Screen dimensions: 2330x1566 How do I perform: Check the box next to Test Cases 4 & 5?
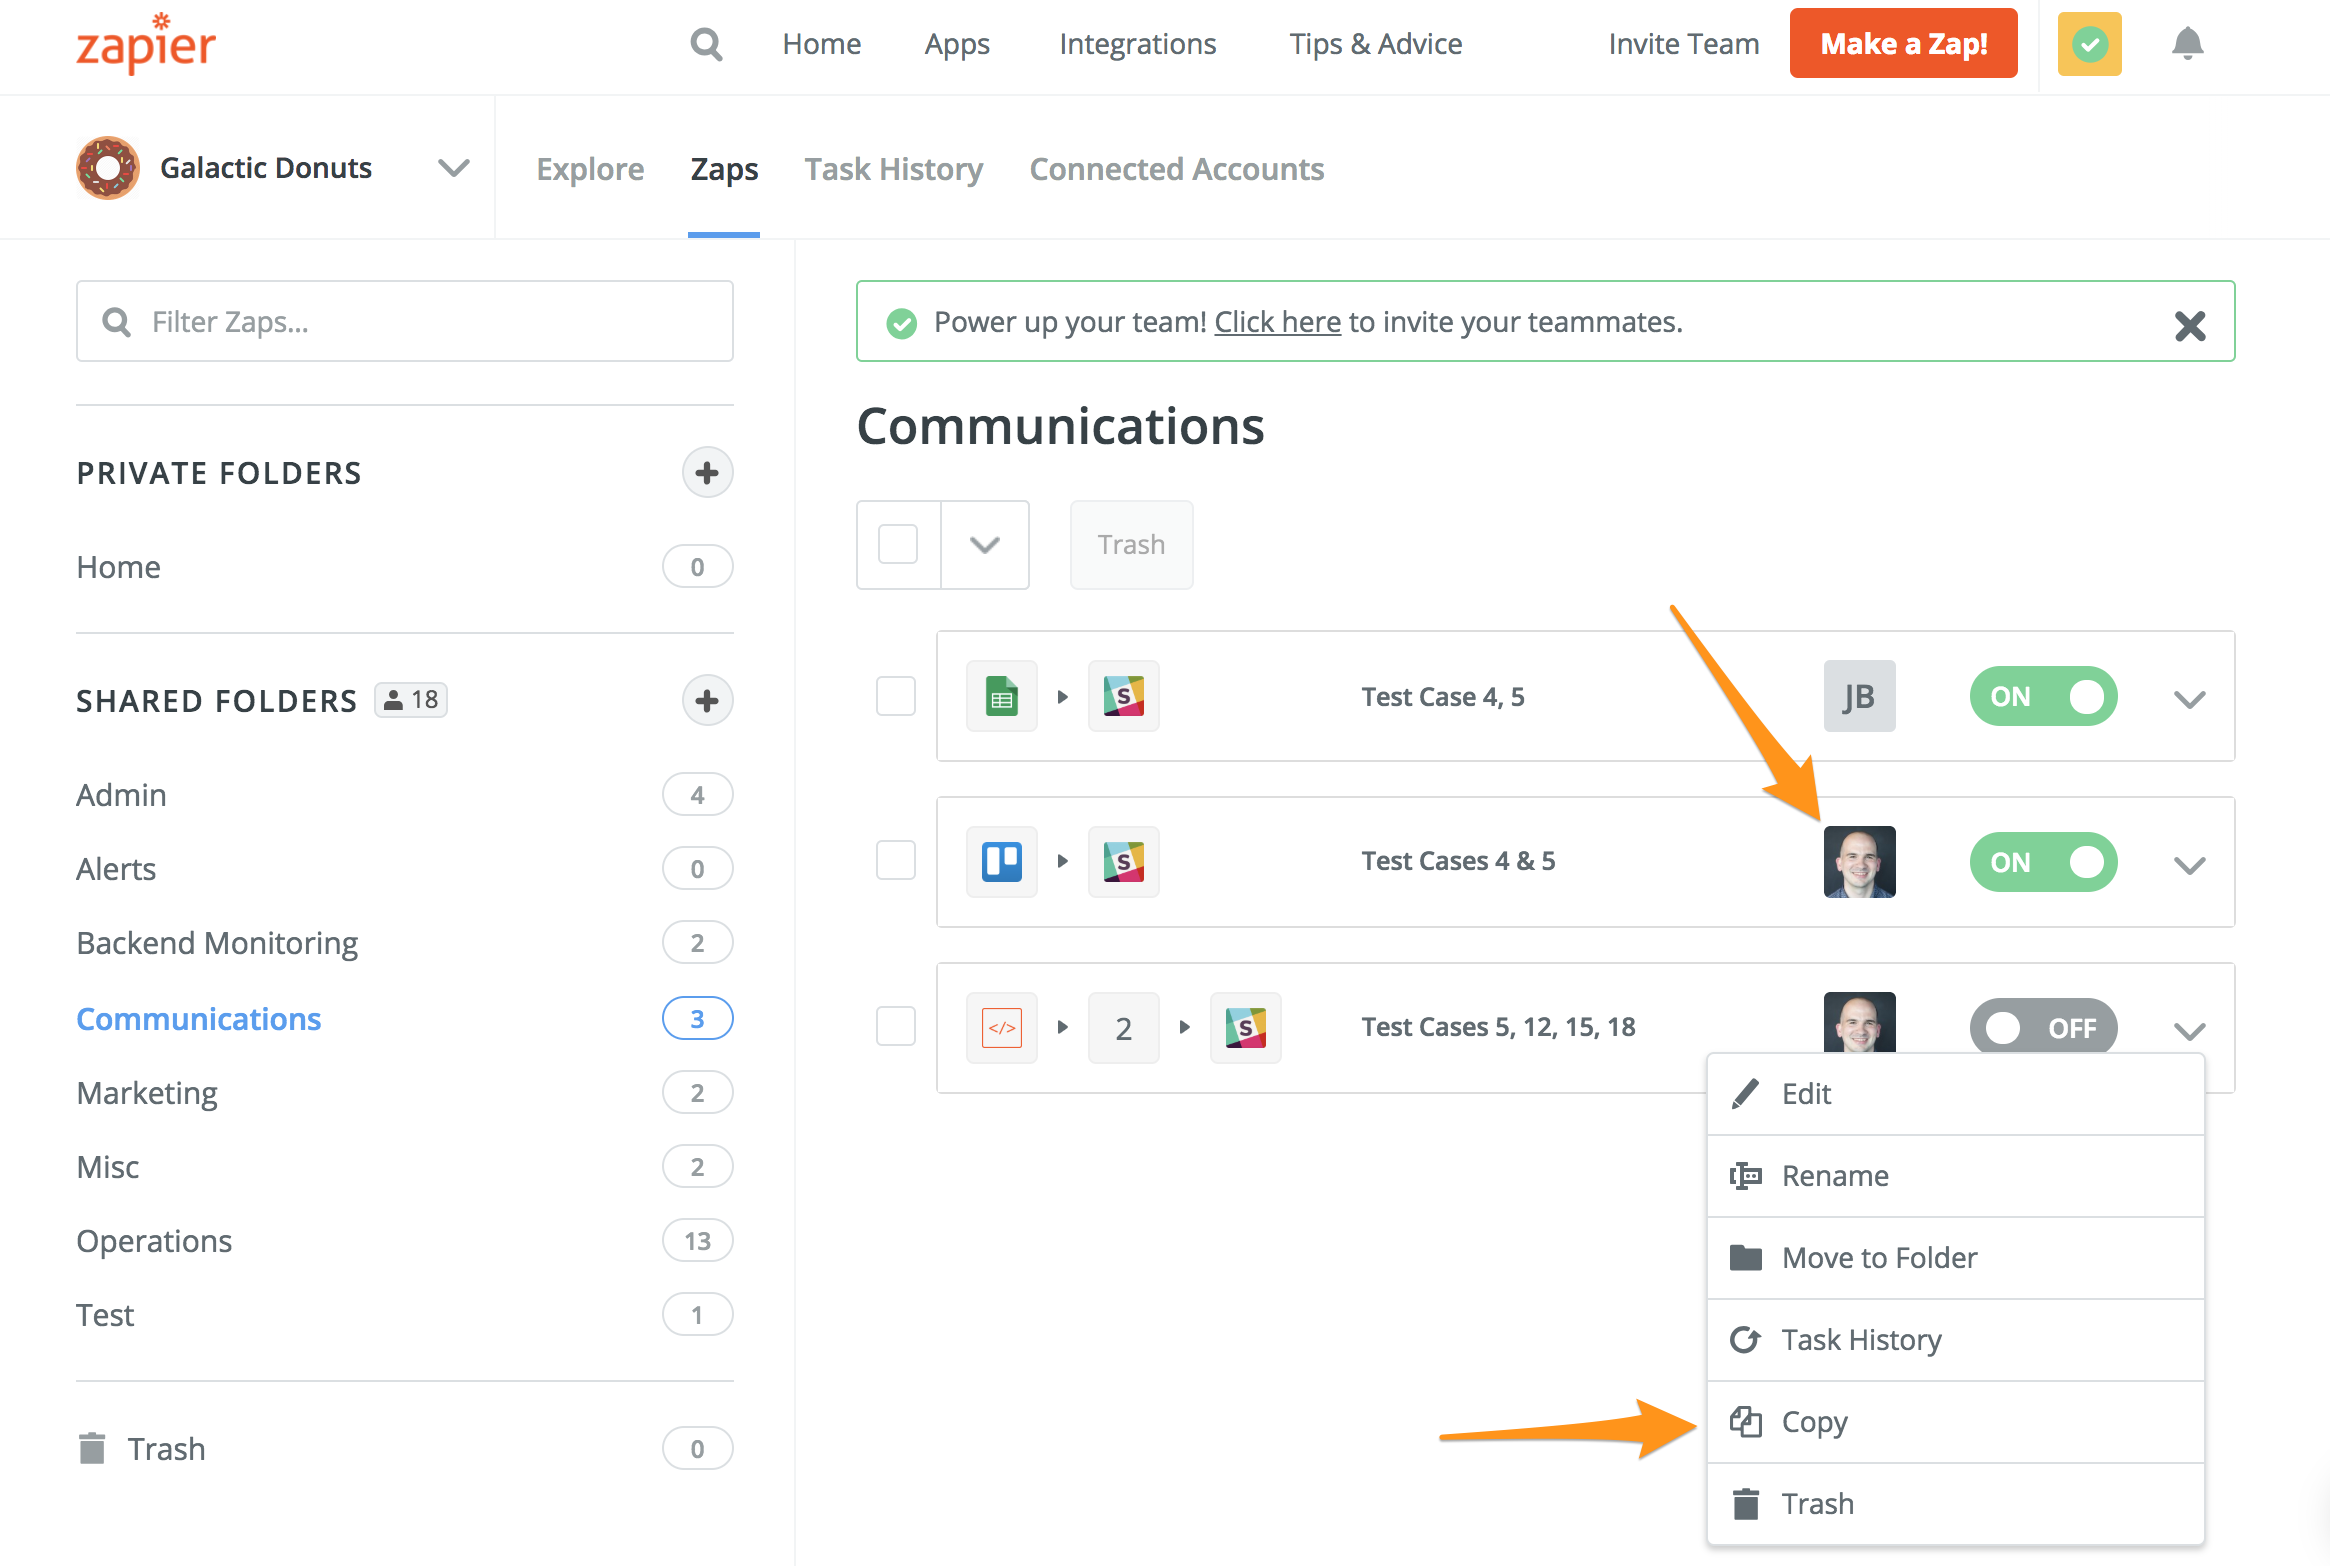pyautogui.click(x=896, y=861)
